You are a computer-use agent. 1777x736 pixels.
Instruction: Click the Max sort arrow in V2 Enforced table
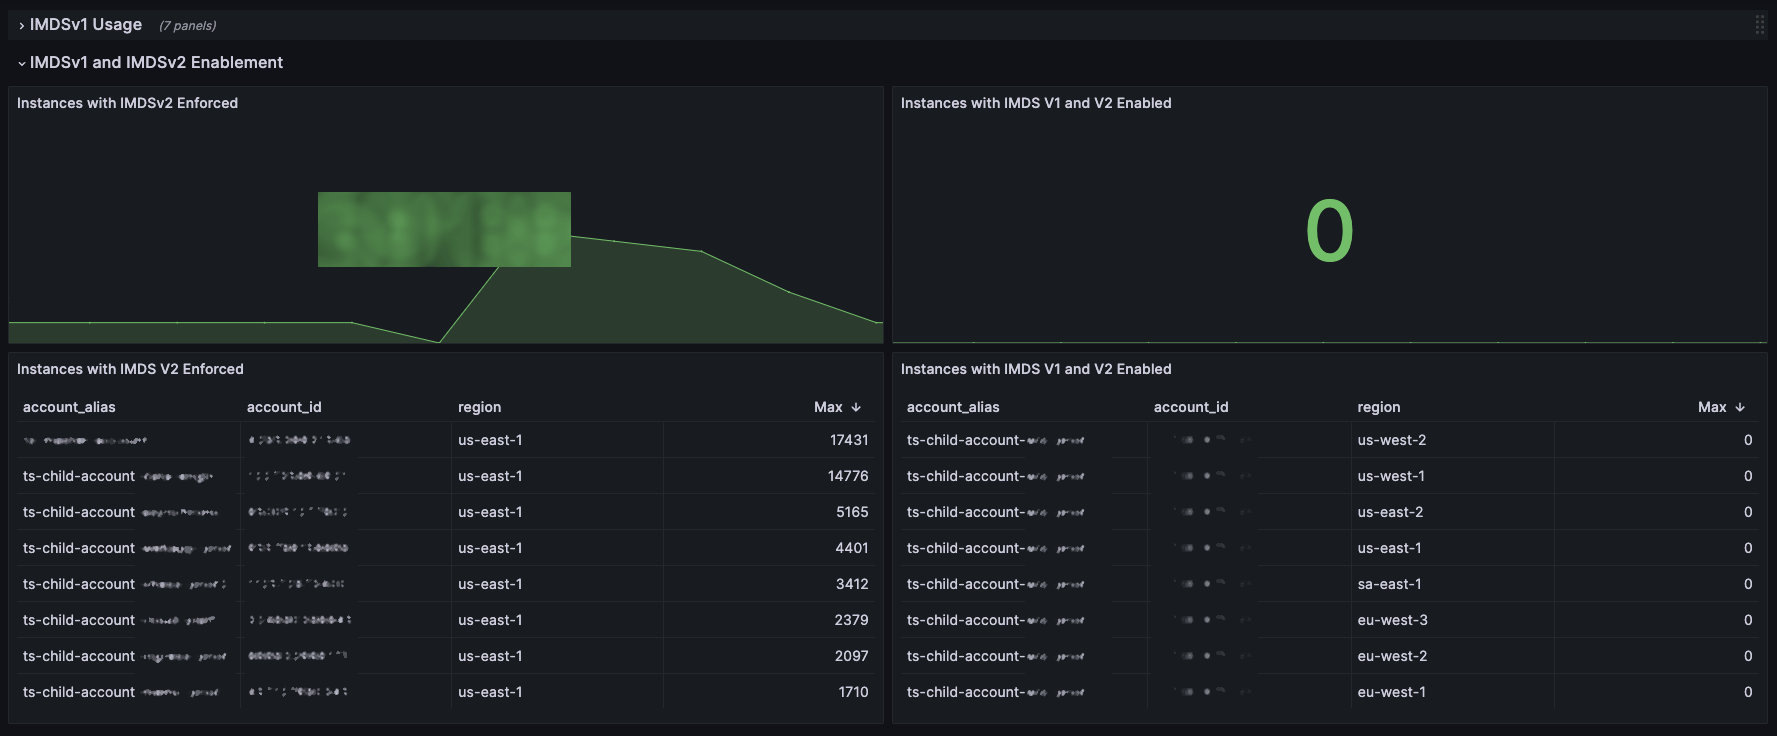point(856,407)
